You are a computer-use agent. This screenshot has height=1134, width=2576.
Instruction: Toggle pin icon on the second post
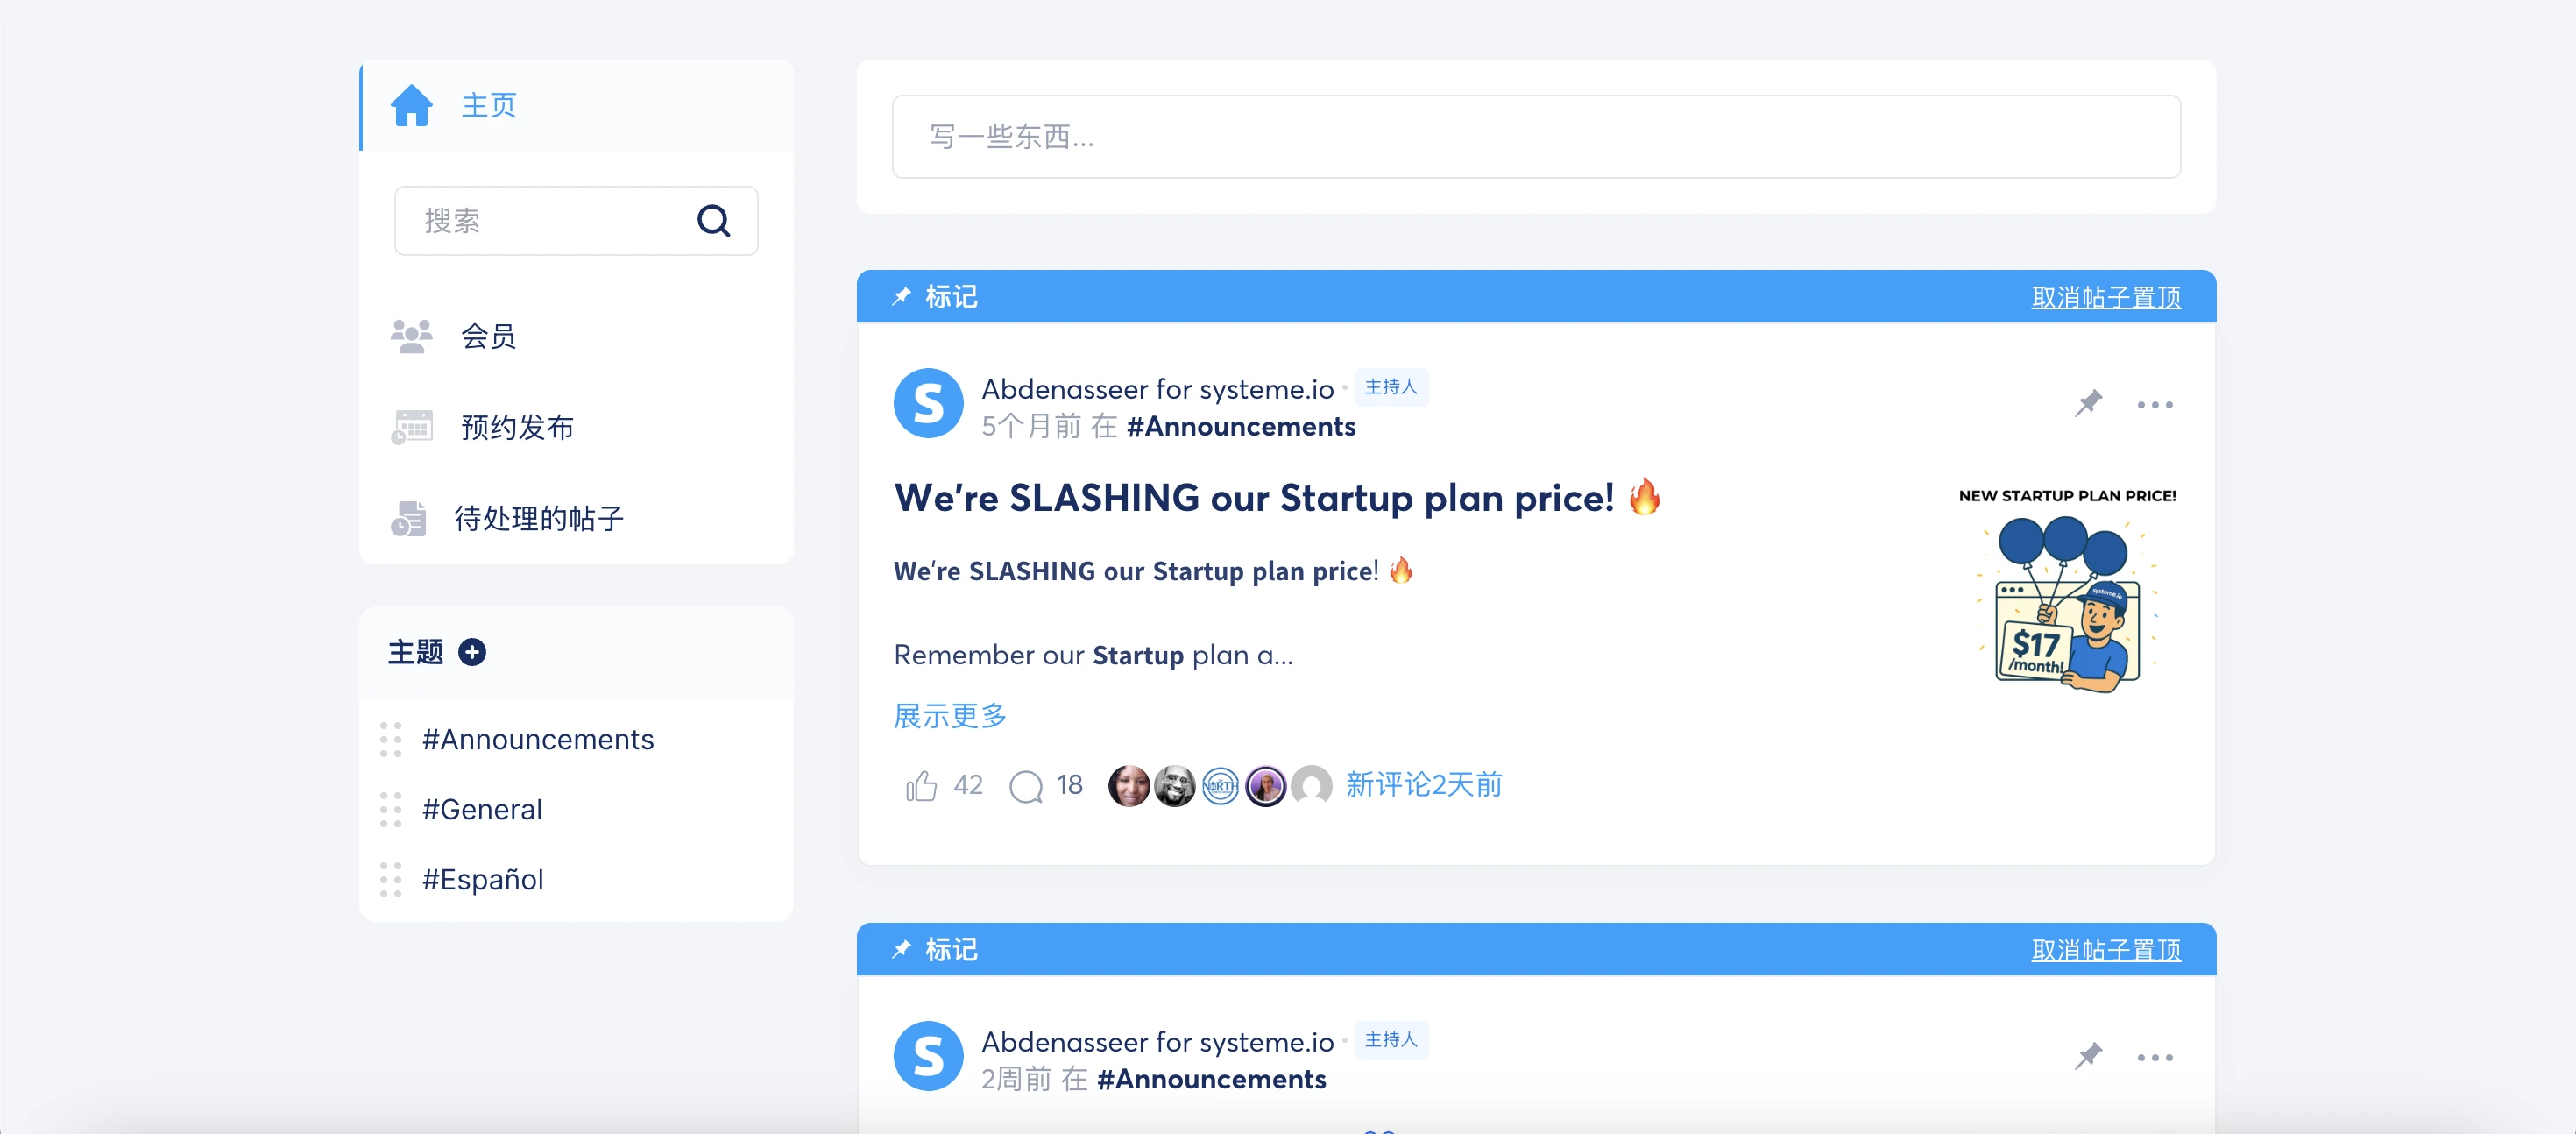(x=2088, y=1057)
